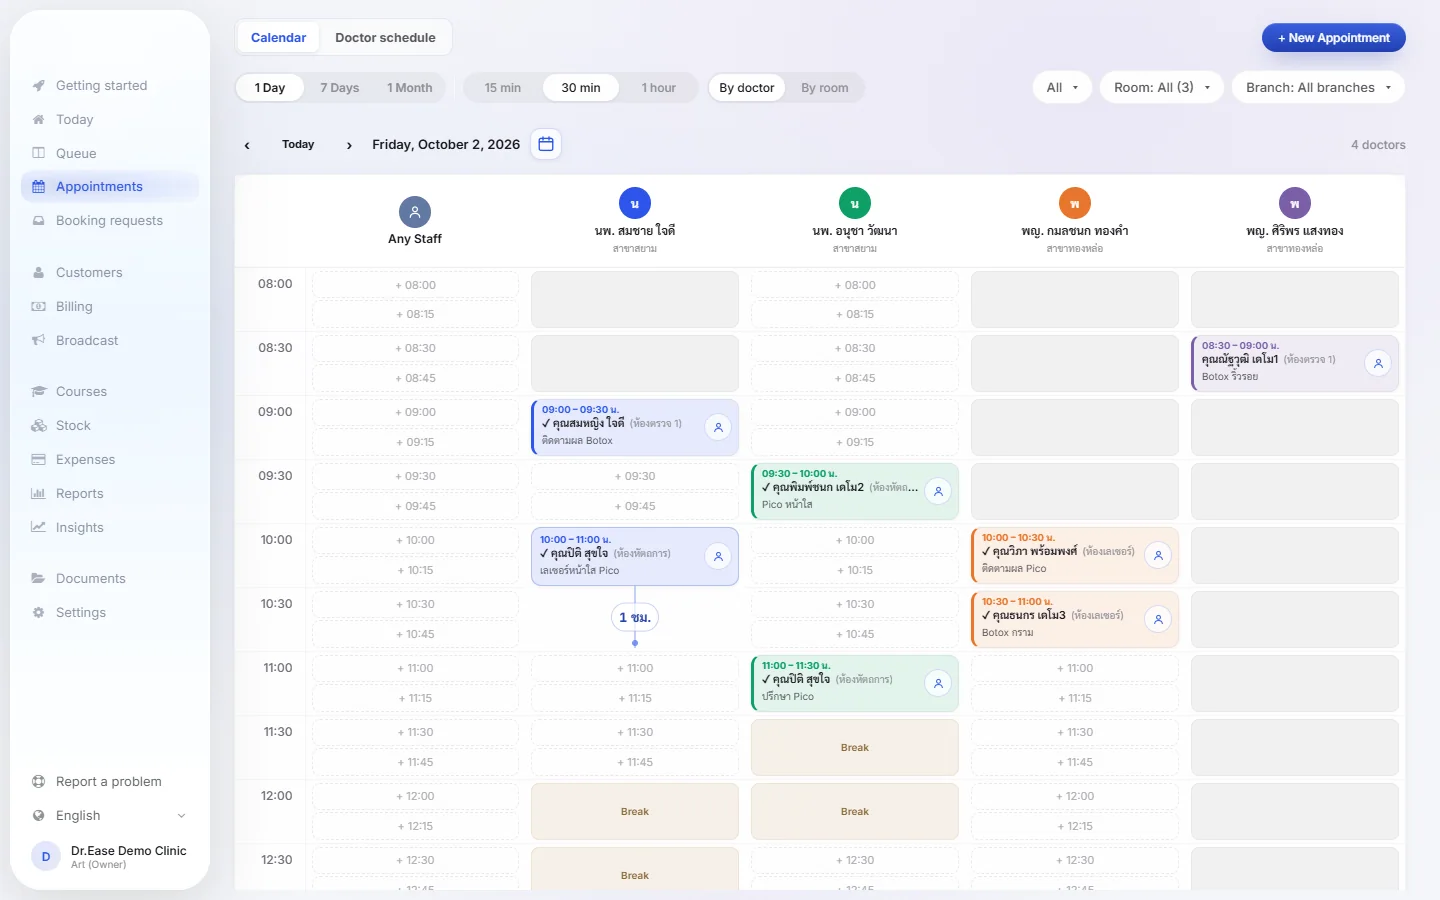Open the All filter dropdown
The width and height of the screenshot is (1440, 900).
click(1062, 88)
